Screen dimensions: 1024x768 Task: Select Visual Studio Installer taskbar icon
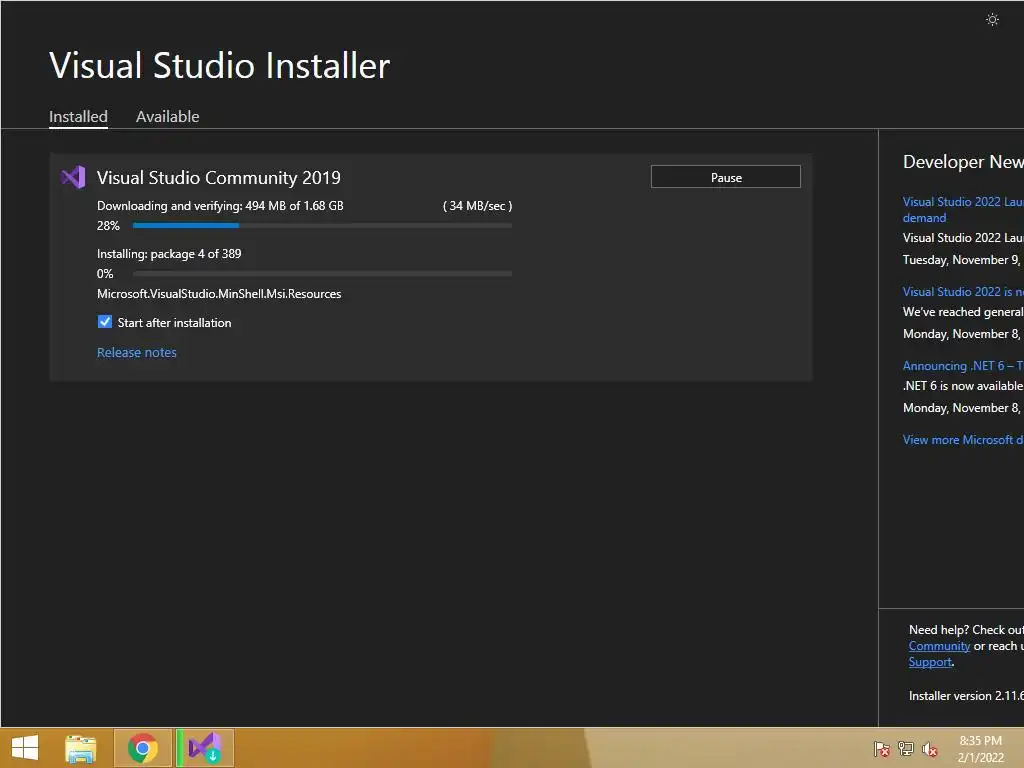204,748
